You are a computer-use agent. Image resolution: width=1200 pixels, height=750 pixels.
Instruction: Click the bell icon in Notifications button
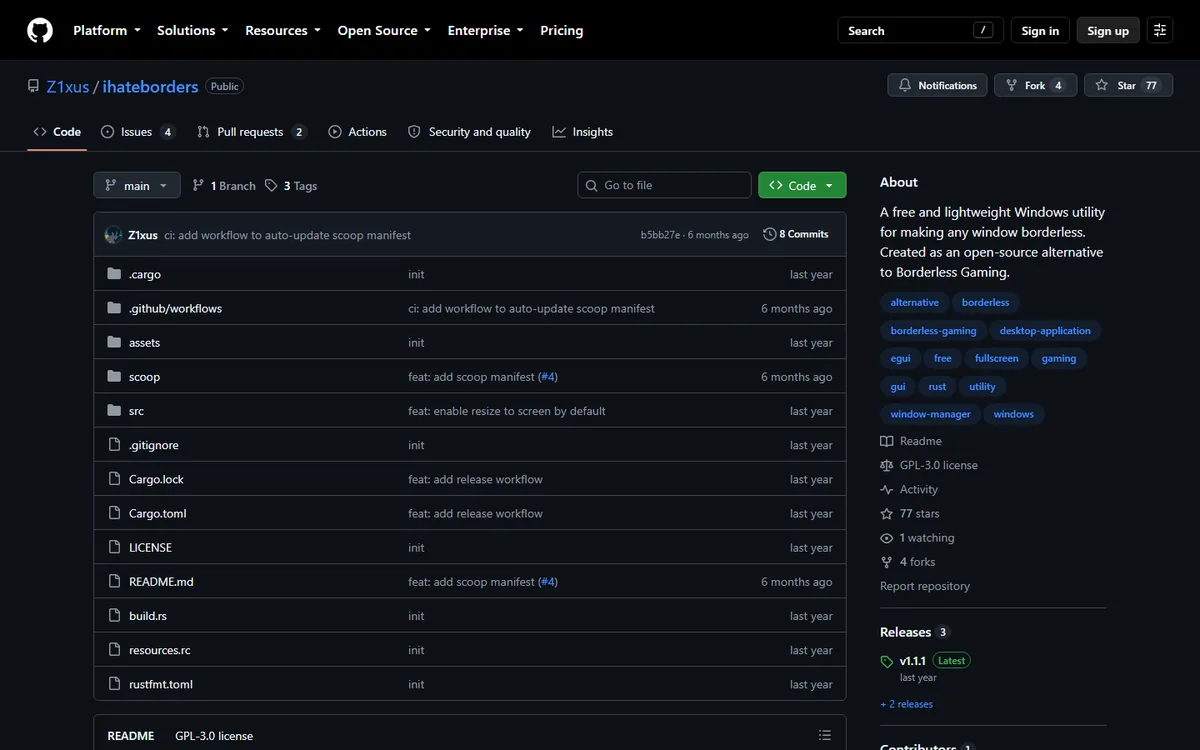905,85
